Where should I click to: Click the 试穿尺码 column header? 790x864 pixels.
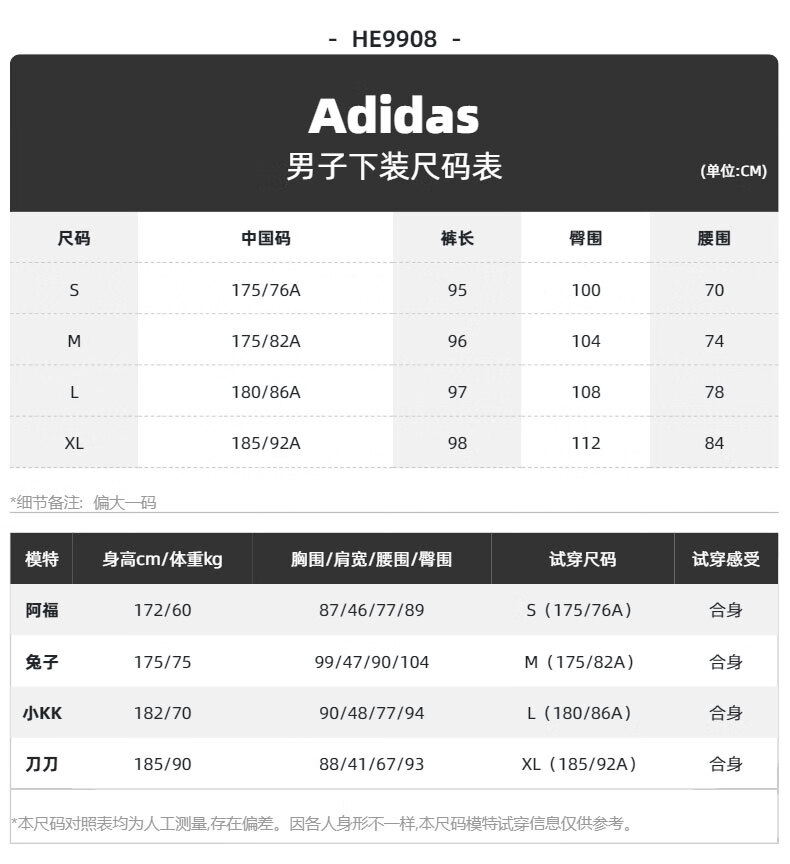click(x=582, y=559)
